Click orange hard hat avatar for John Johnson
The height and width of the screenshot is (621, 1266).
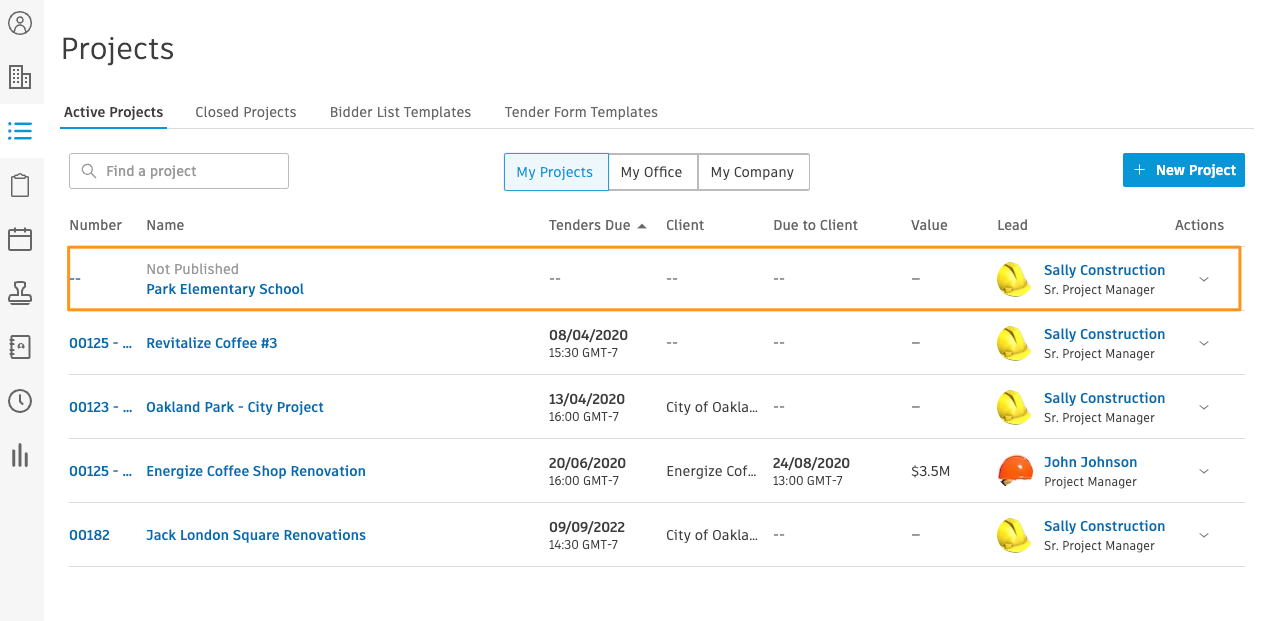pyautogui.click(x=1014, y=471)
